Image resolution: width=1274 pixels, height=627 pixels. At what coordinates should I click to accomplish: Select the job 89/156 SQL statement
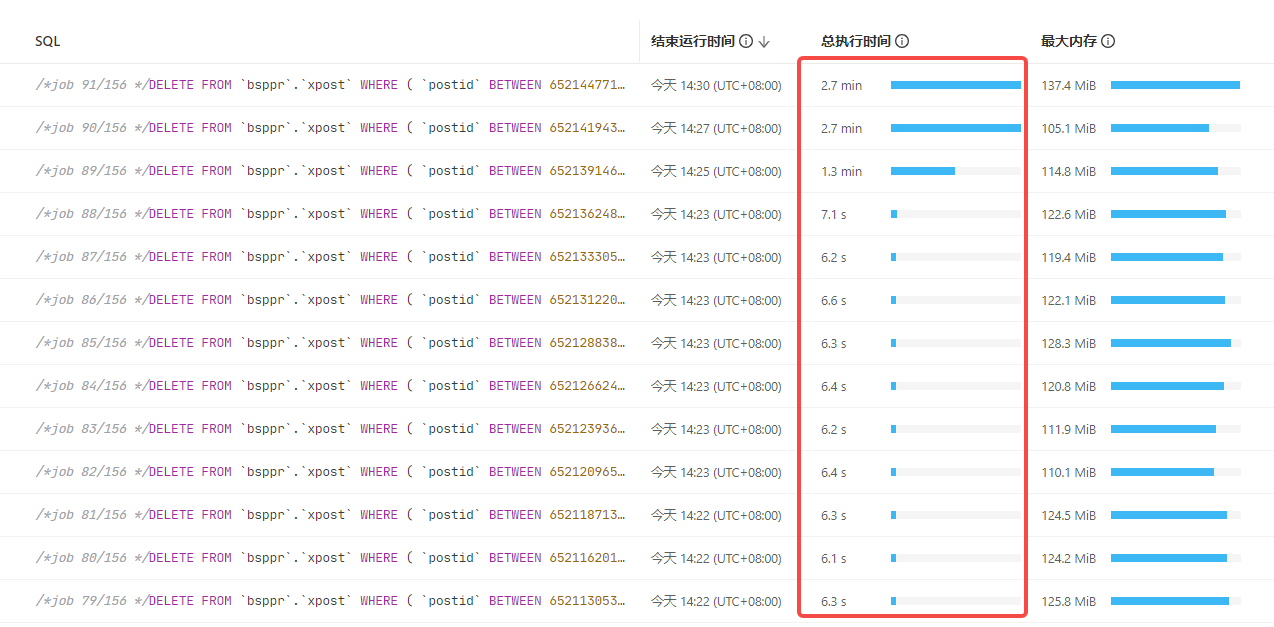tap(330, 171)
